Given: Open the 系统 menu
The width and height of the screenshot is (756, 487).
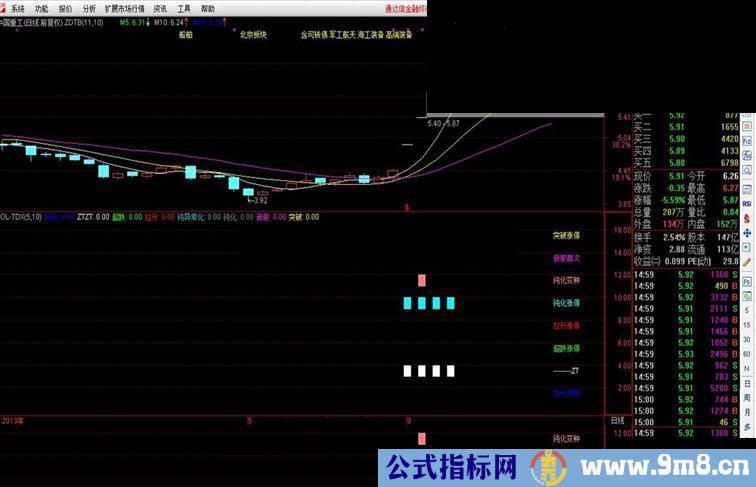Looking at the screenshot, I should click(17, 7).
